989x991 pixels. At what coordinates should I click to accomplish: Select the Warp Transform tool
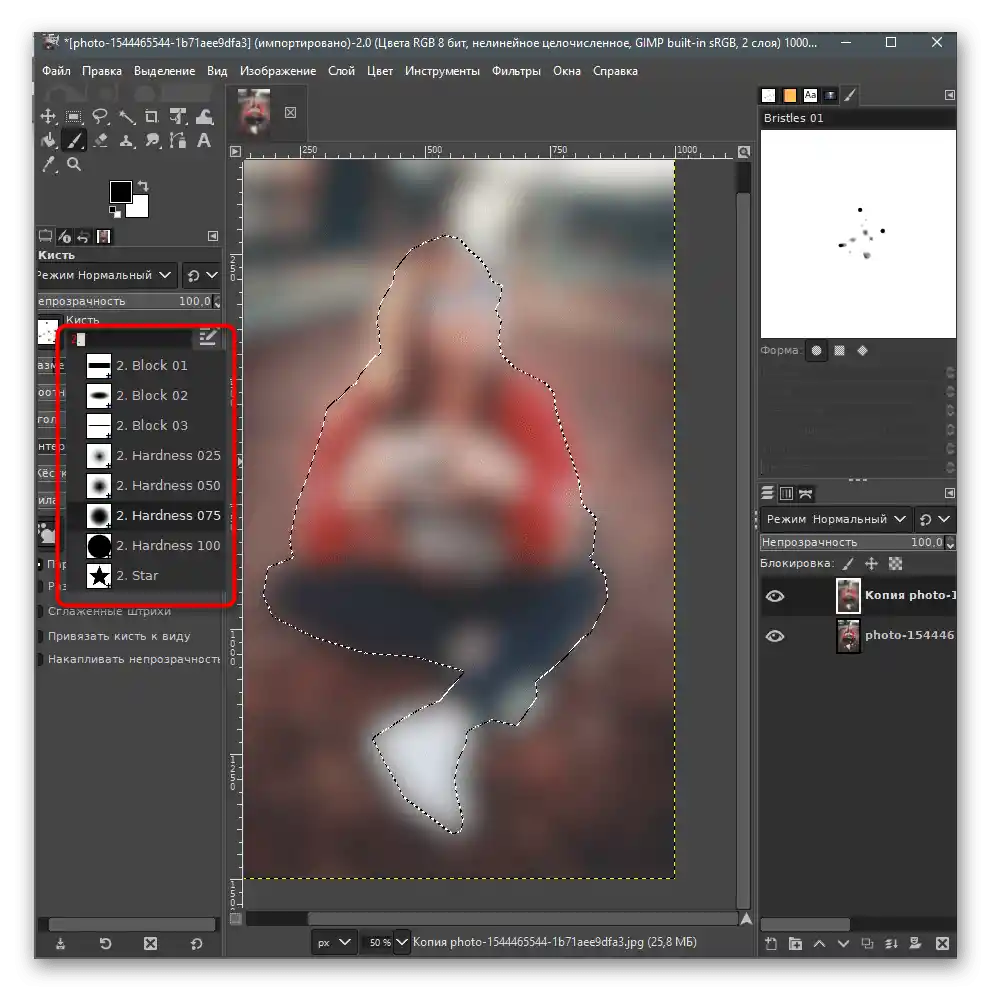[204, 116]
